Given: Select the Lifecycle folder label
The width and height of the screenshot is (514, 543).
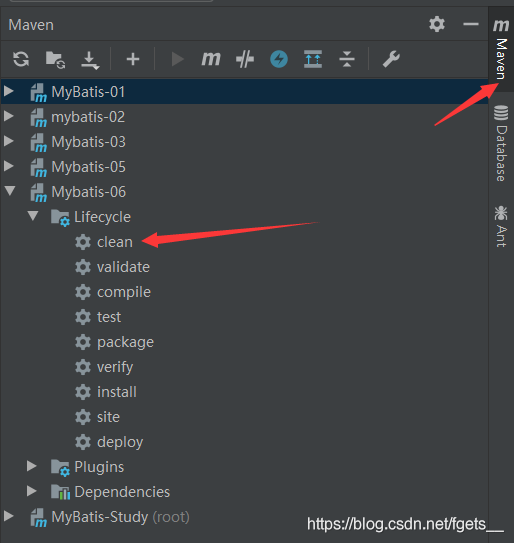Looking at the screenshot, I should 103,217.
